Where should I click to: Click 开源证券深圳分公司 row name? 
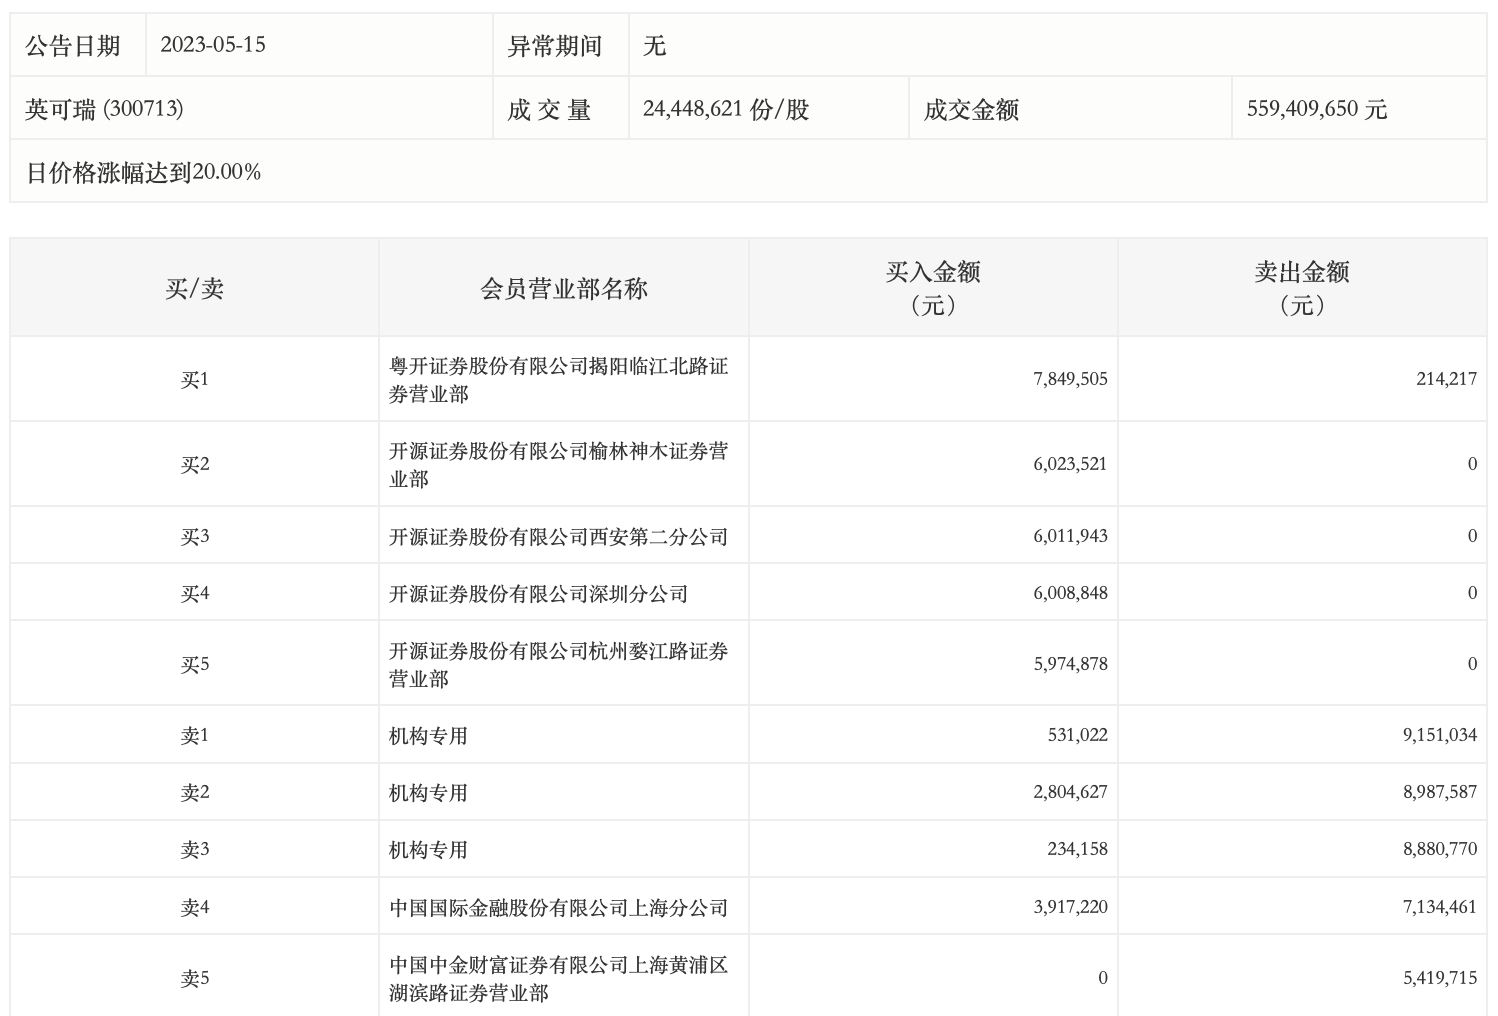[538, 594]
